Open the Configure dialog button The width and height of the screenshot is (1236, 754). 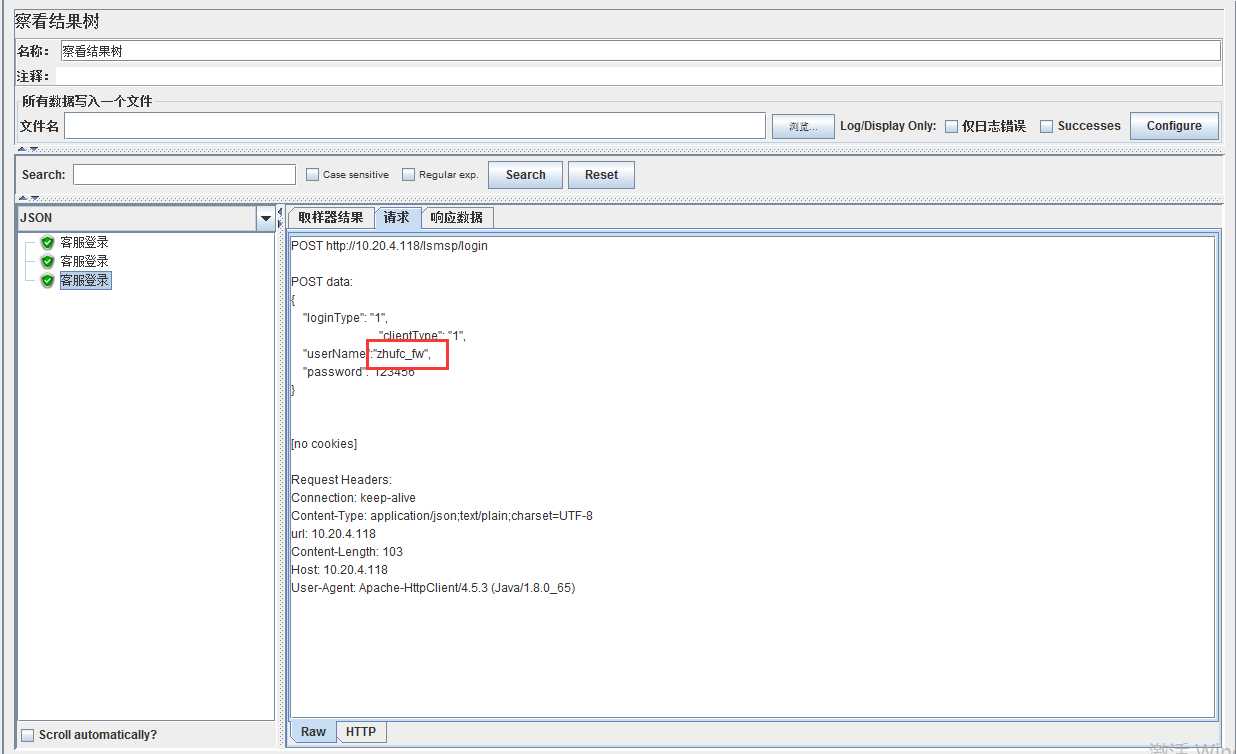click(1174, 126)
